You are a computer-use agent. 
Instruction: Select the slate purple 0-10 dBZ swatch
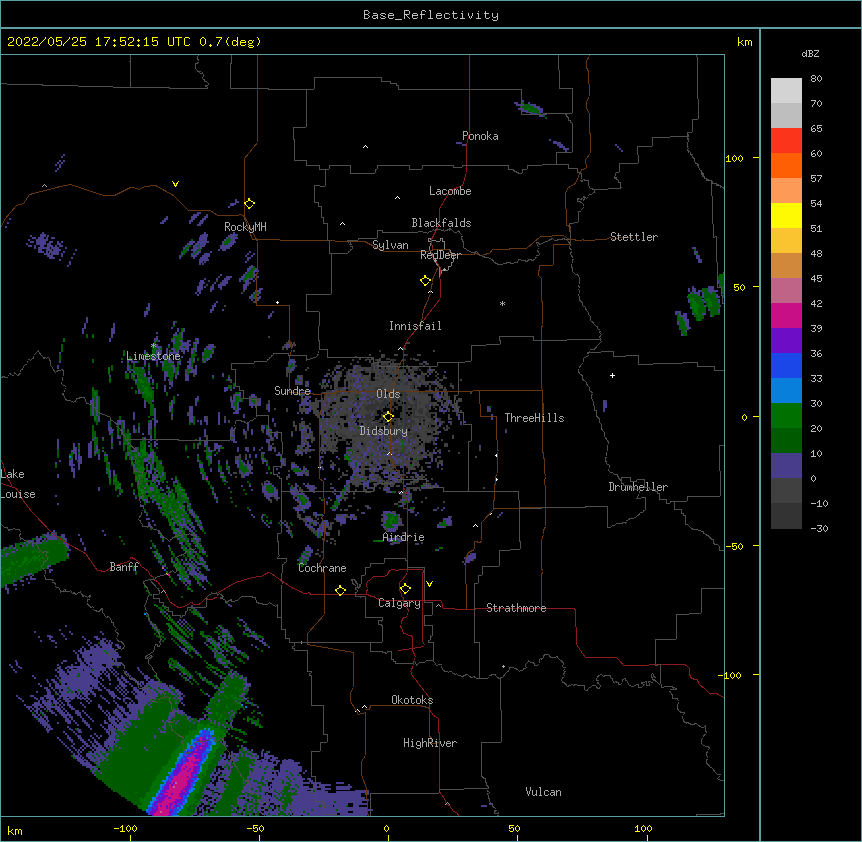[x=786, y=466]
